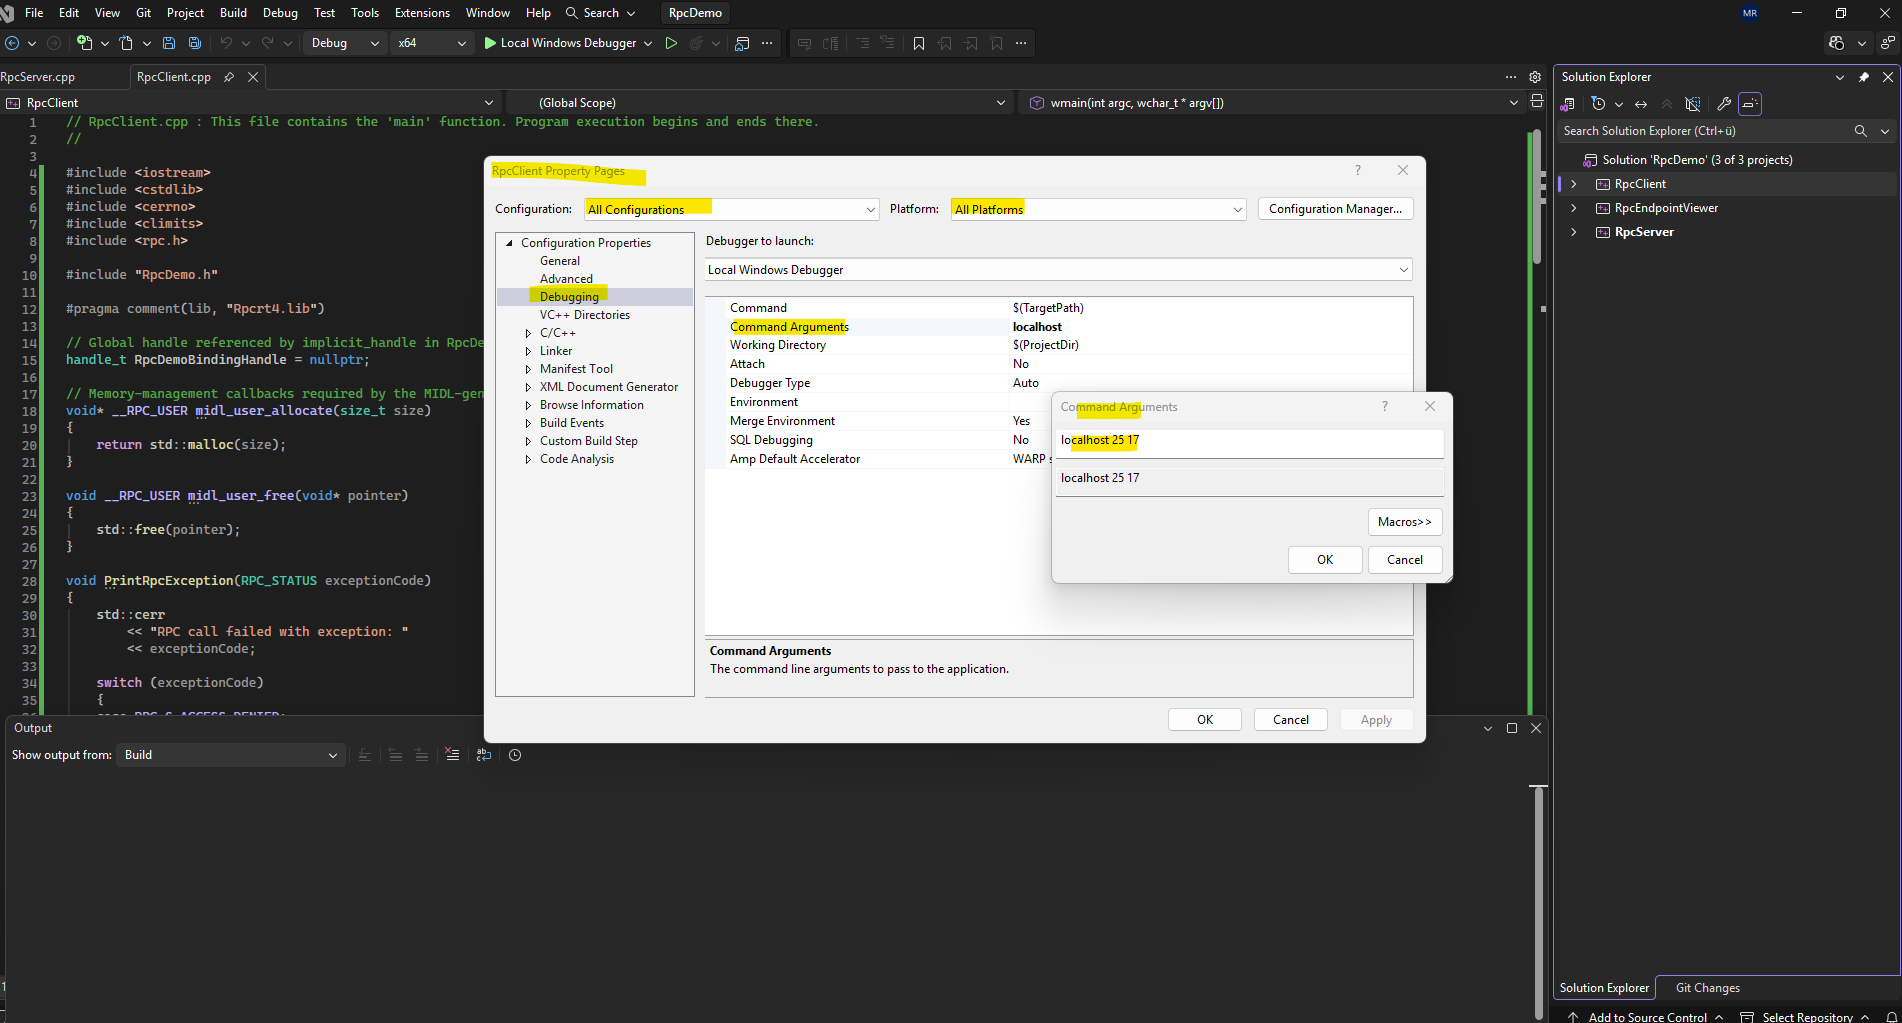Click the Solution Explorer search magnifier icon
The height and width of the screenshot is (1023, 1902).
pos(1861,131)
